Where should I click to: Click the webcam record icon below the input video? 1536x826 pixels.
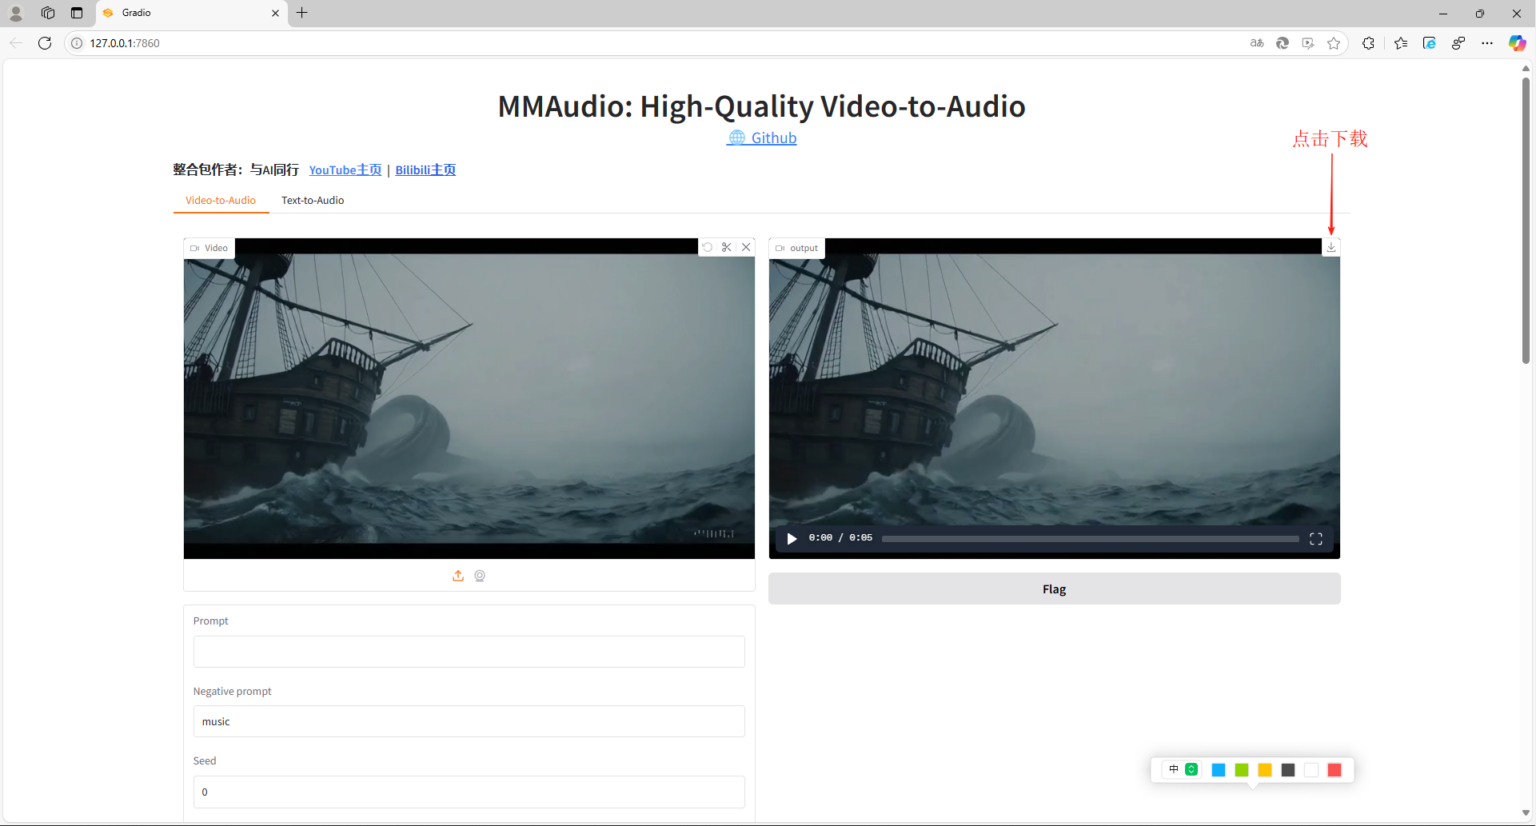(480, 576)
